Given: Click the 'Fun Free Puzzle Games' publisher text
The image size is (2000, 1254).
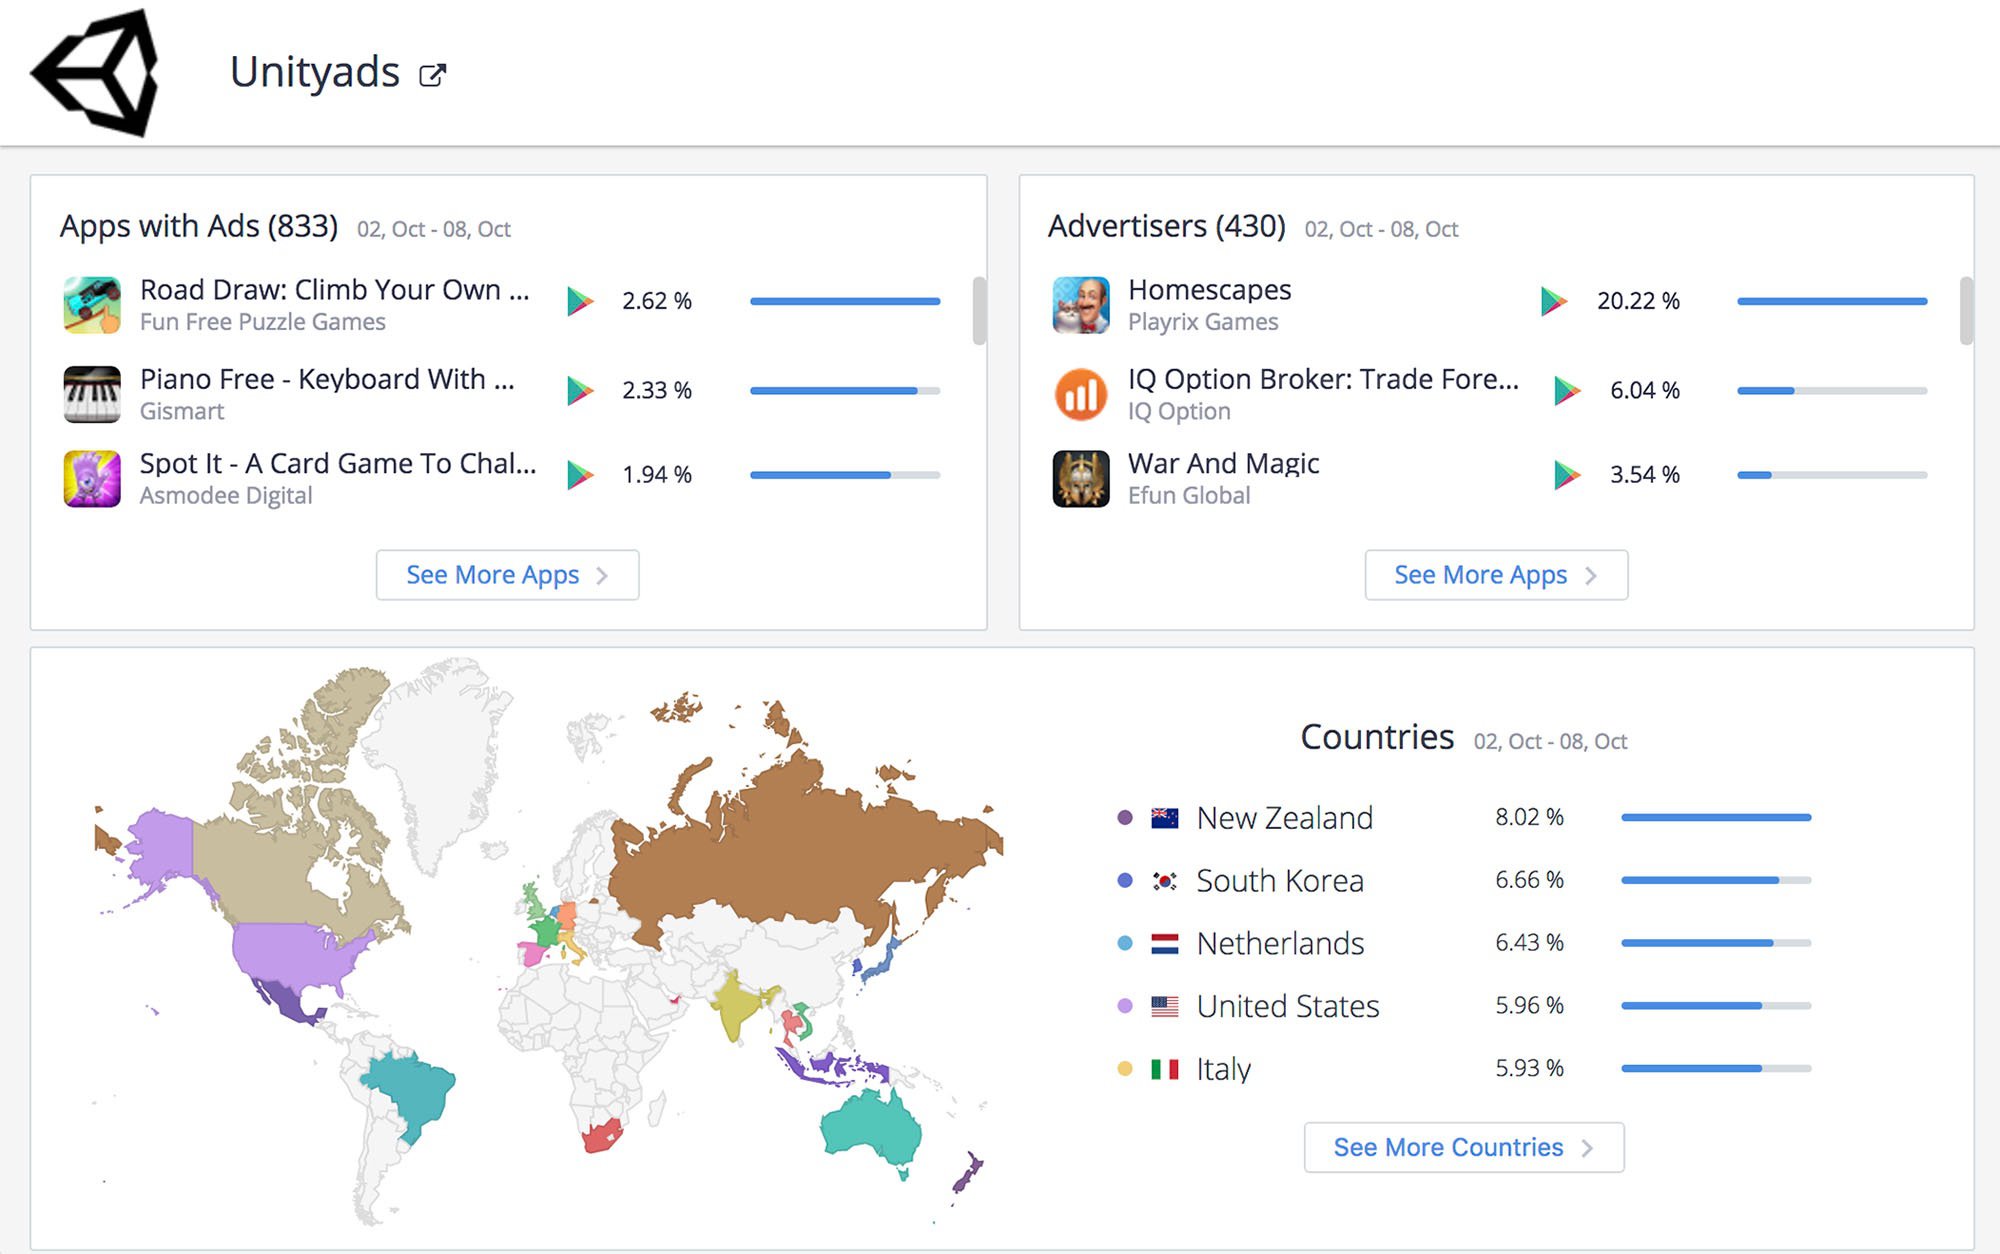Looking at the screenshot, I should (x=263, y=322).
